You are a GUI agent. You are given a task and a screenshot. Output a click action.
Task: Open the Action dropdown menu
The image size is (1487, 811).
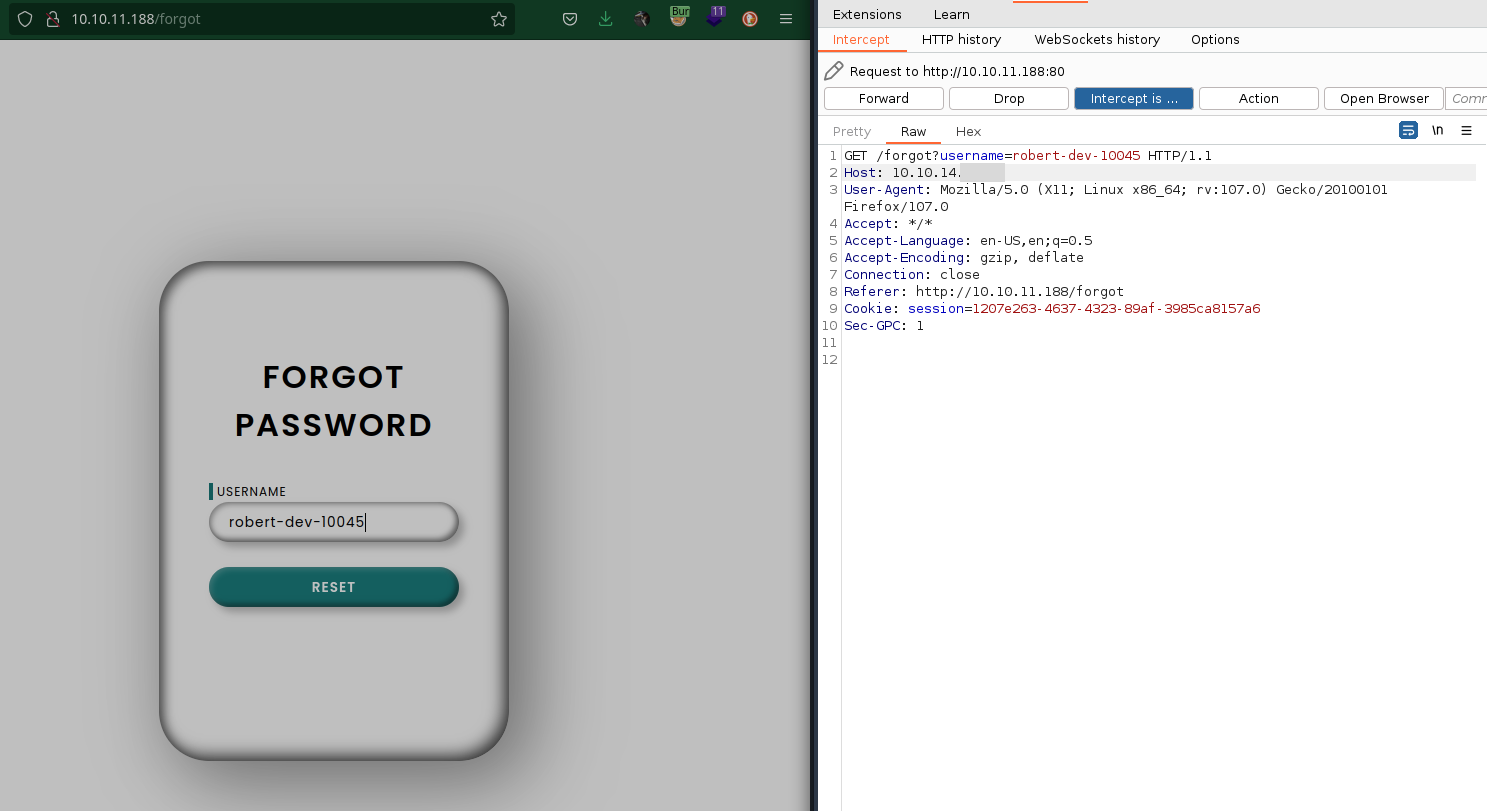(1259, 98)
